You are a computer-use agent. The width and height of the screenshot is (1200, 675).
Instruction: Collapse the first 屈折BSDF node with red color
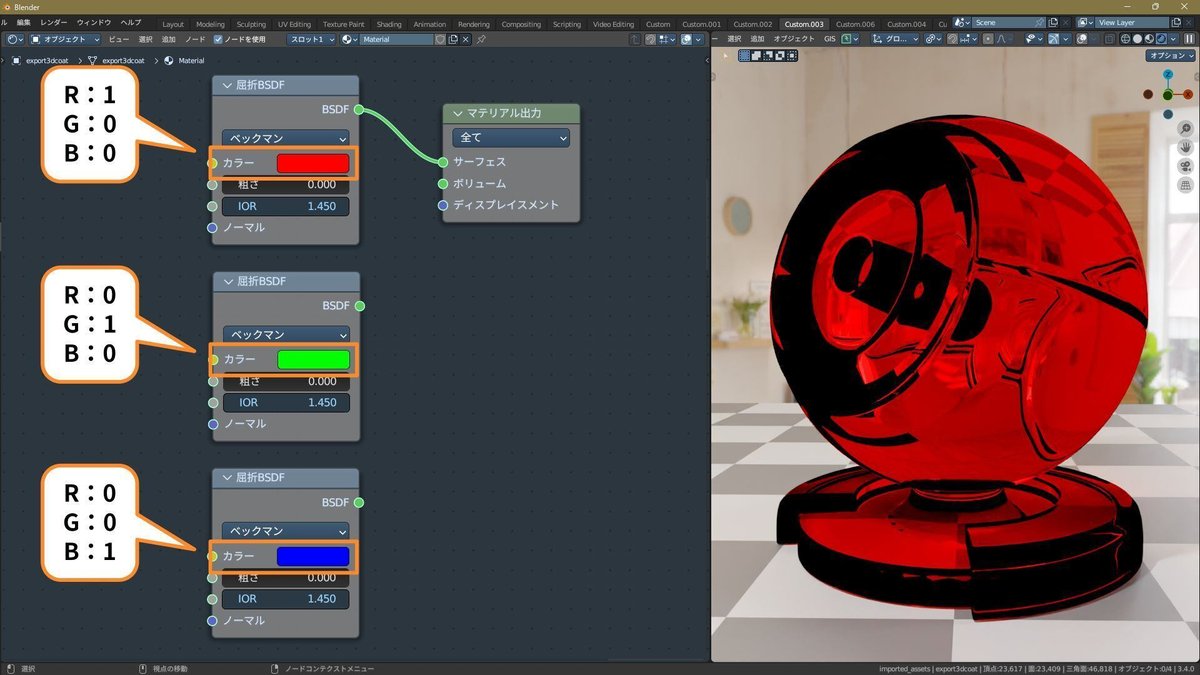227,86
